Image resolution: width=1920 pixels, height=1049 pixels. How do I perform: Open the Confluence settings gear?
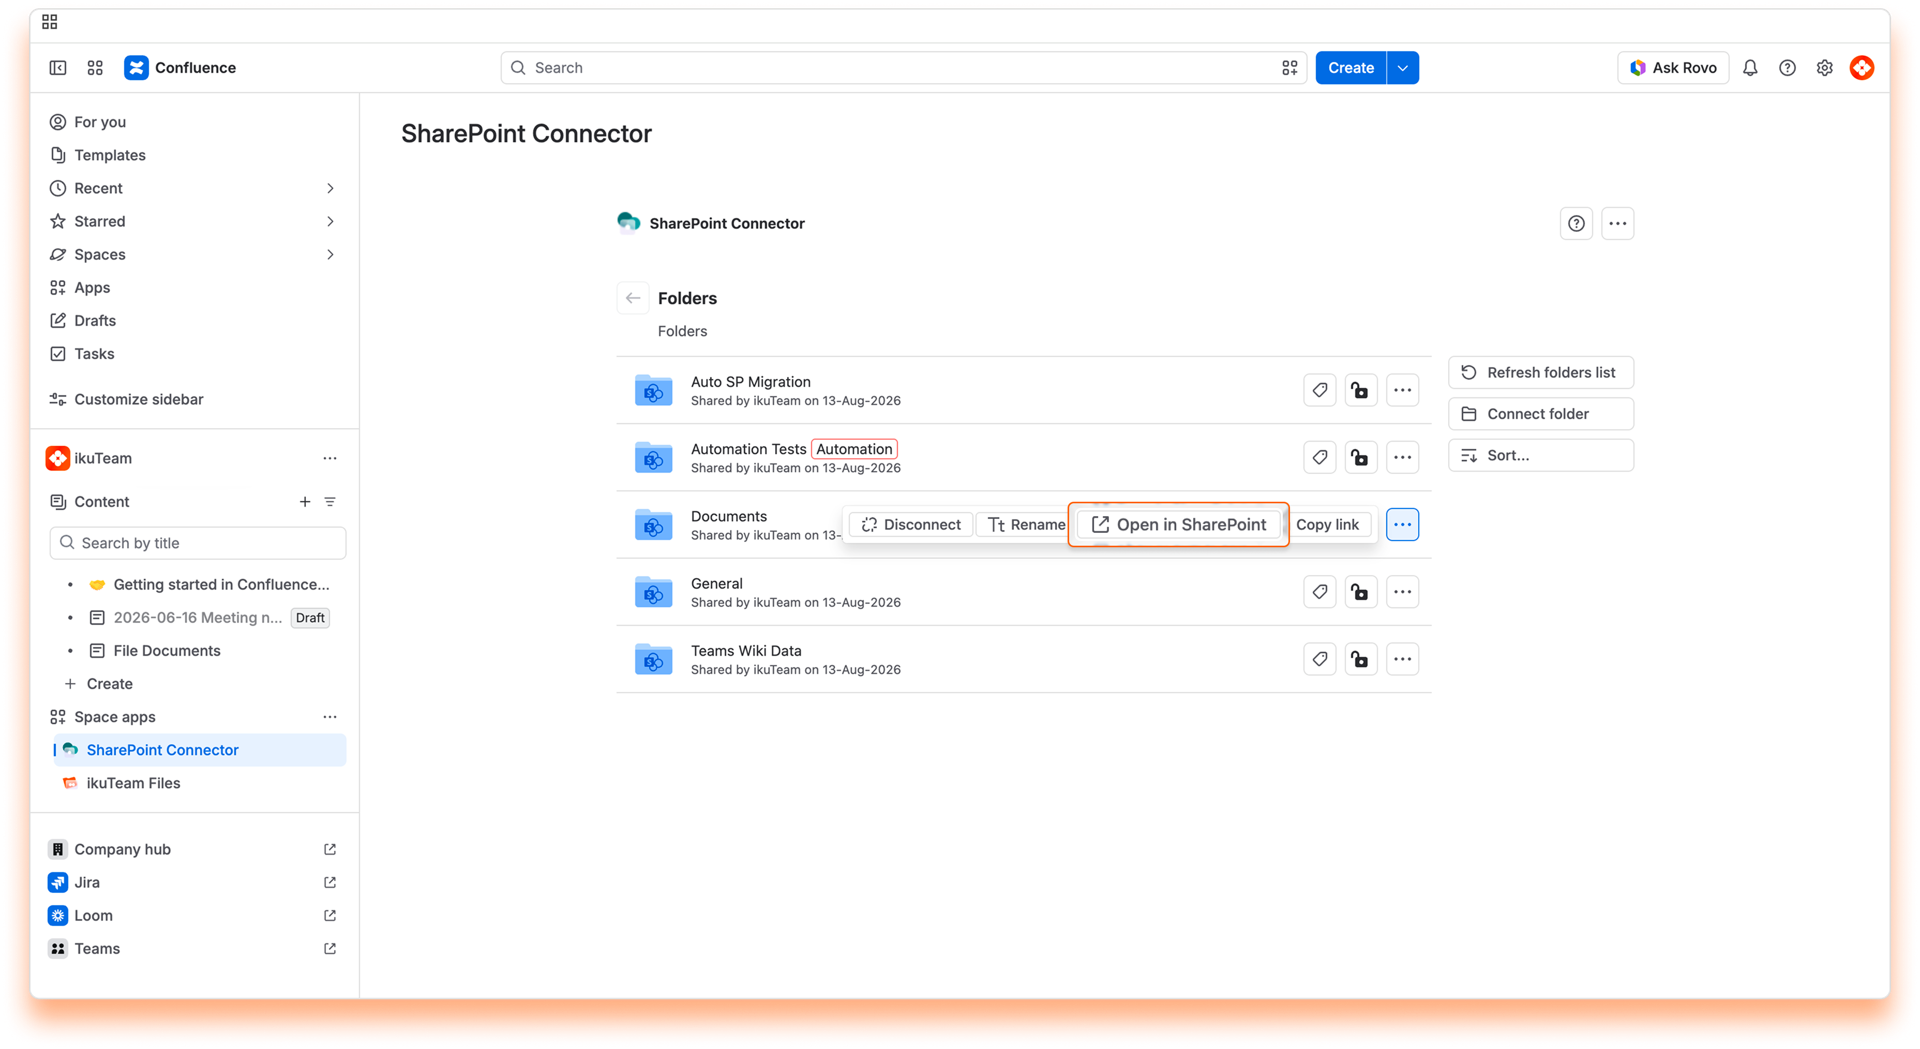(x=1825, y=68)
